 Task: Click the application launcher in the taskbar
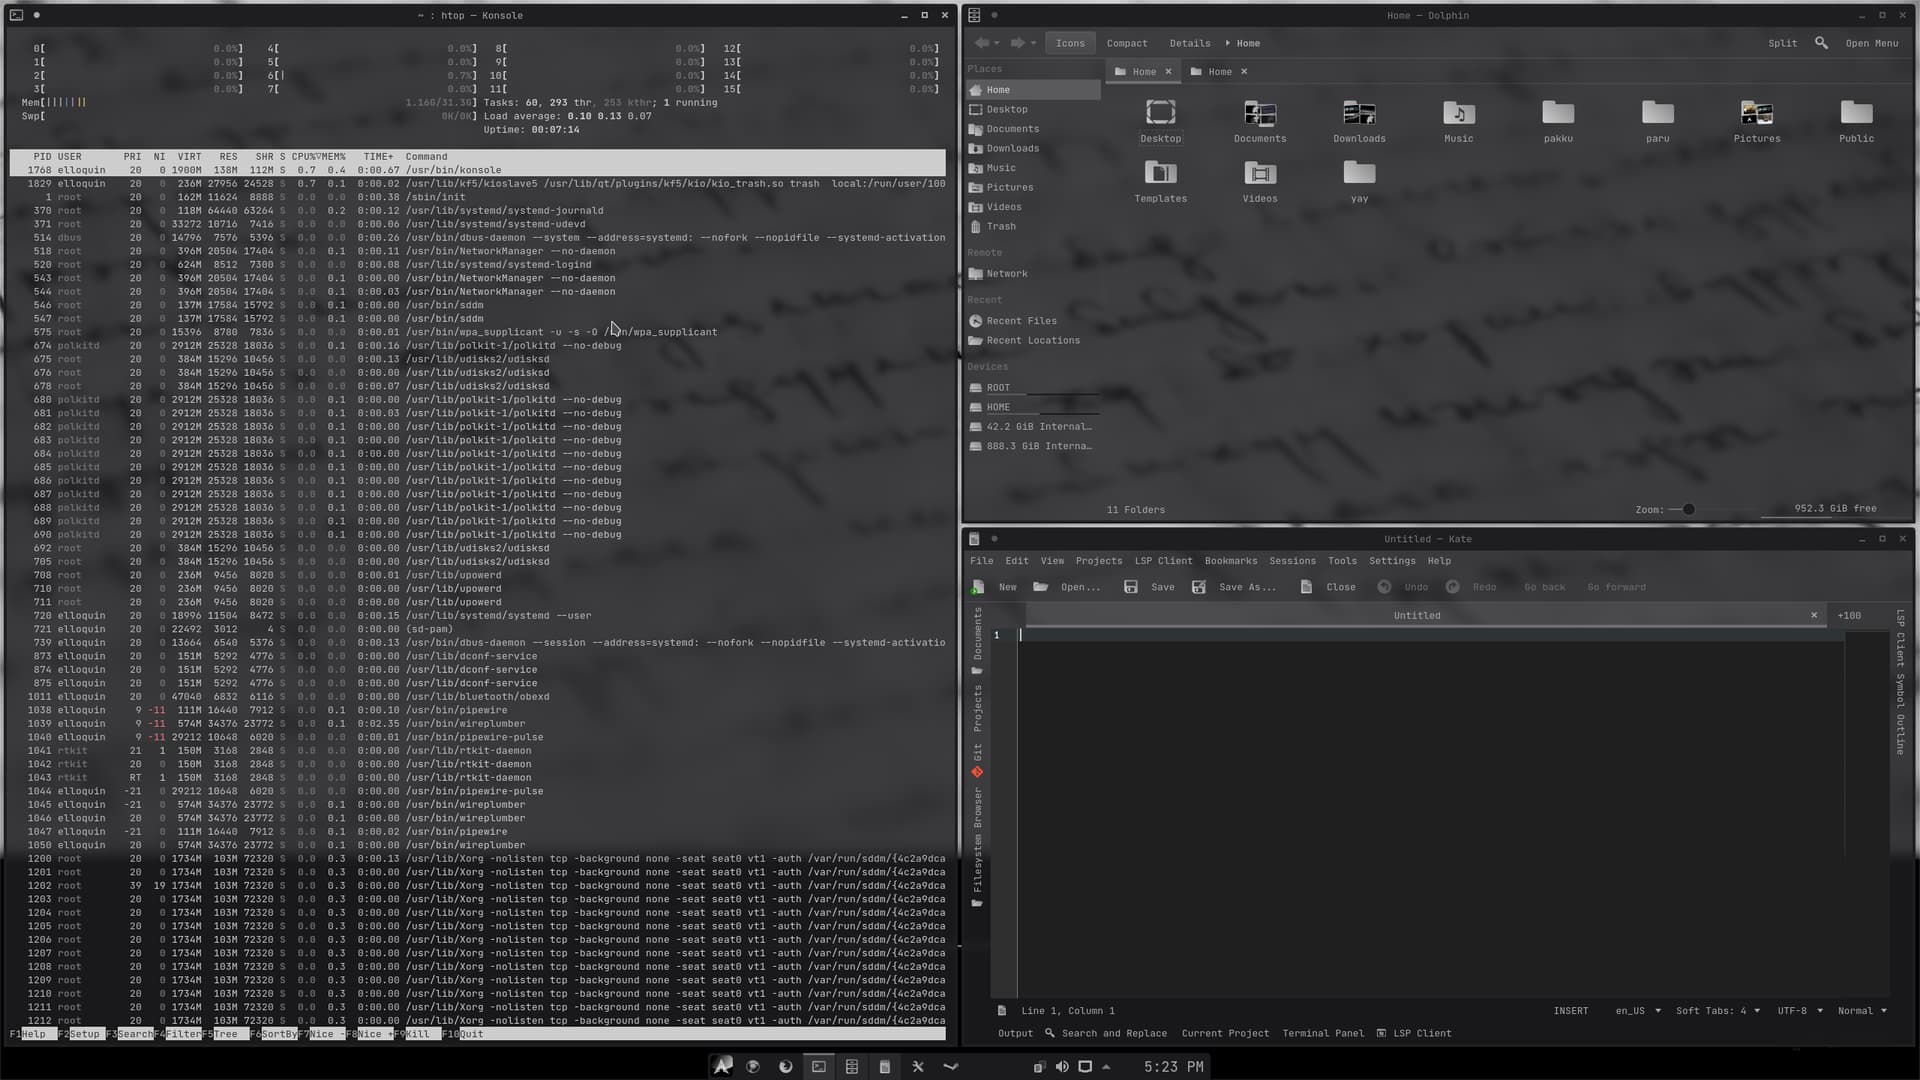click(x=721, y=1066)
